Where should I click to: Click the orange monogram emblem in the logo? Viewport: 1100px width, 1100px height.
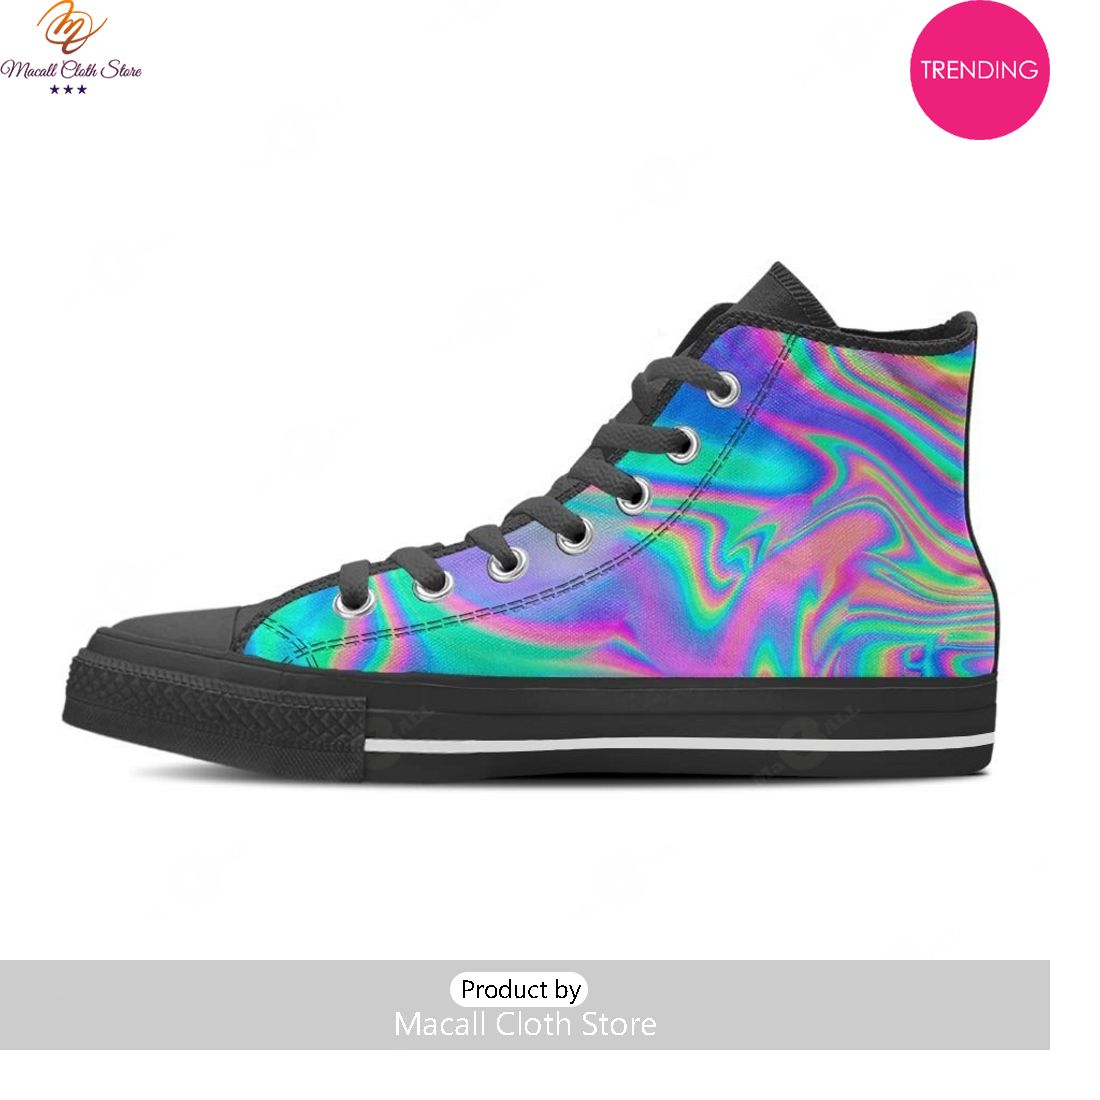70,28
